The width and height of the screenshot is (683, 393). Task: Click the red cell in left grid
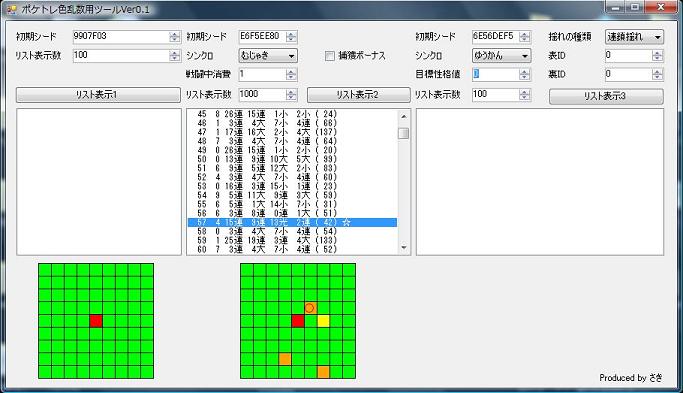(x=96, y=321)
